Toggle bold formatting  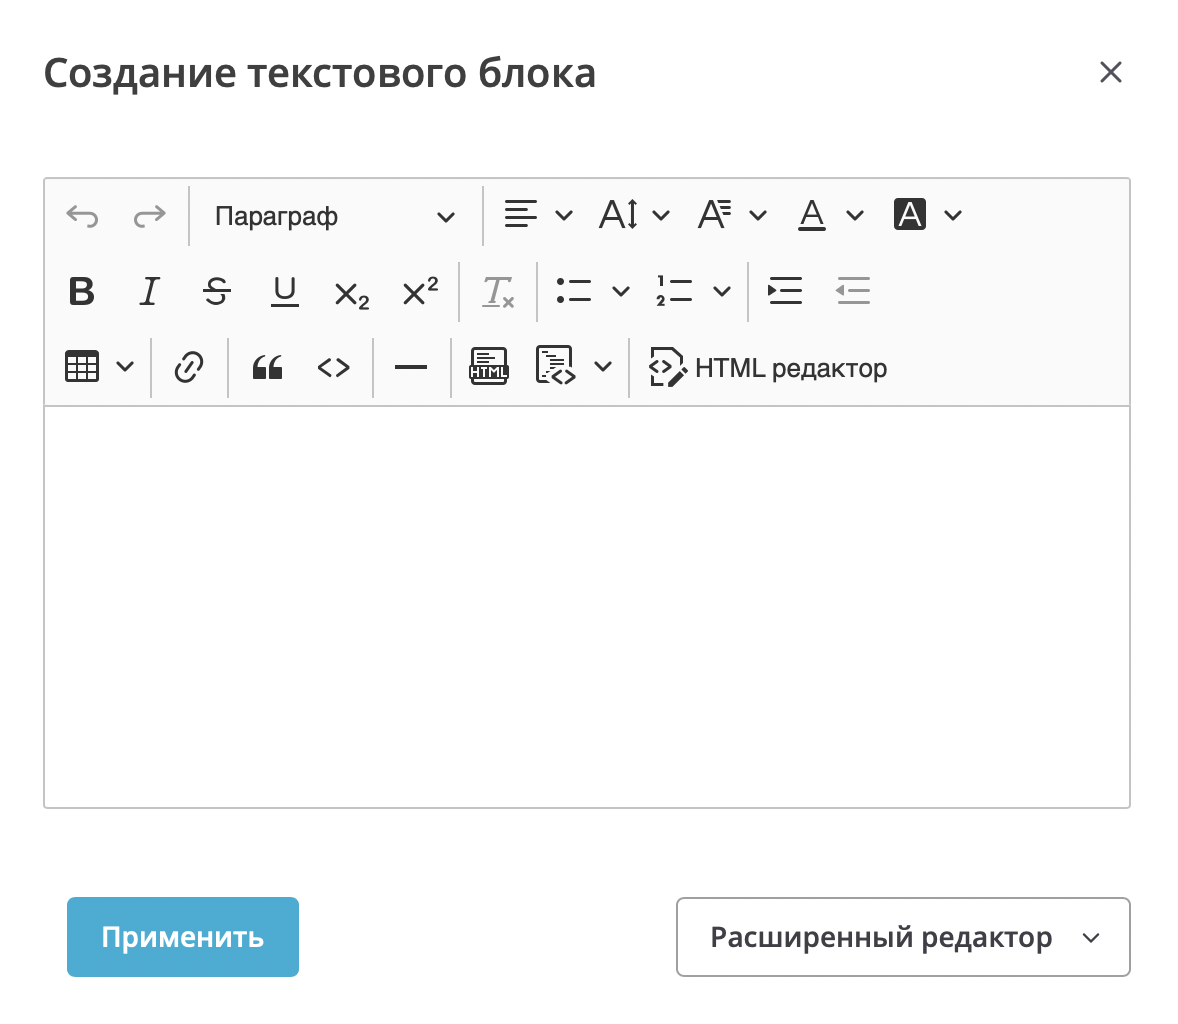point(82,291)
